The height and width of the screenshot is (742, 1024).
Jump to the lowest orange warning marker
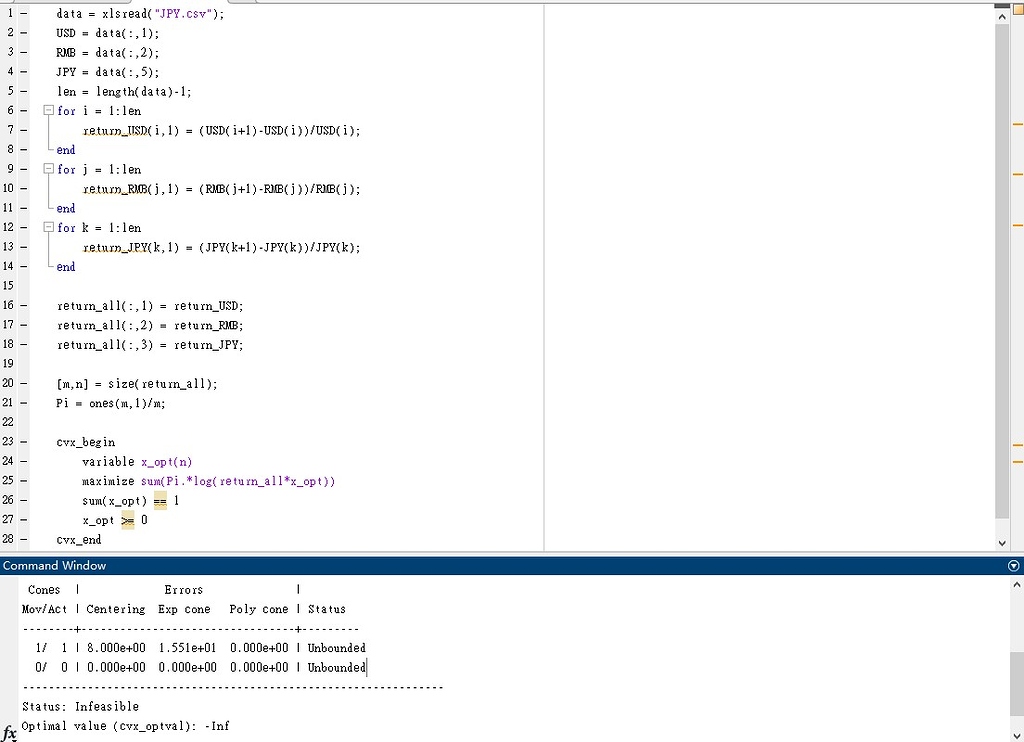click(1017, 462)
